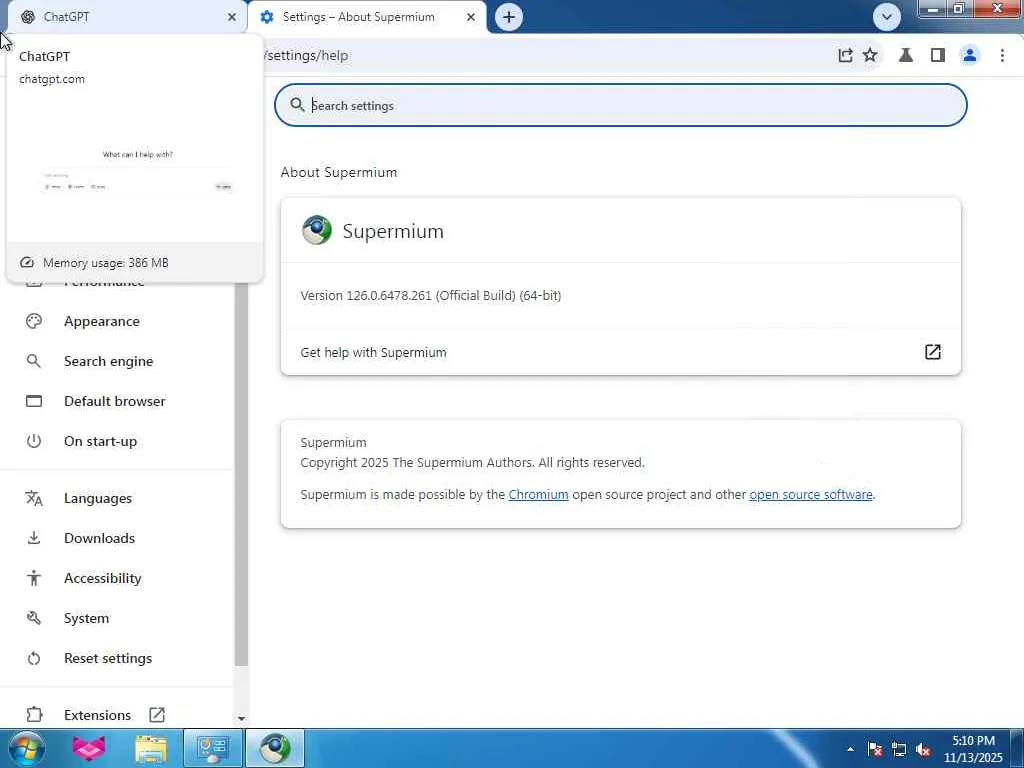This screenshot has width=1024, height=768.
Task: Focus the Search settings field
Action: (x=620, y=105)
